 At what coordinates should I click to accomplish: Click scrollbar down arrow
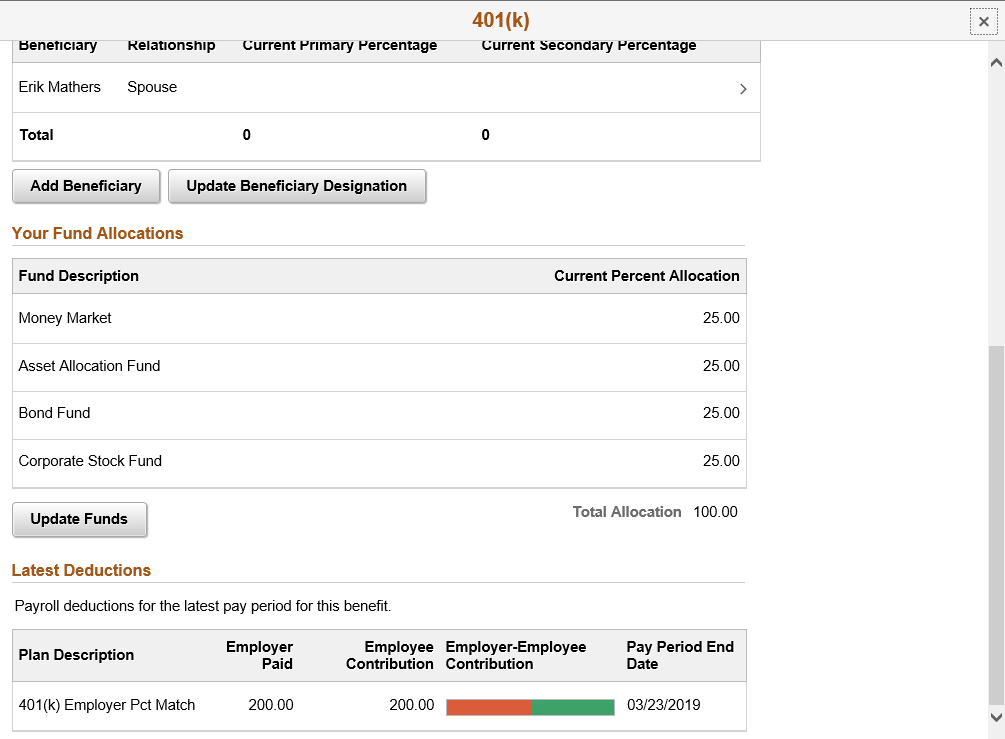click(x=996, y=717)
